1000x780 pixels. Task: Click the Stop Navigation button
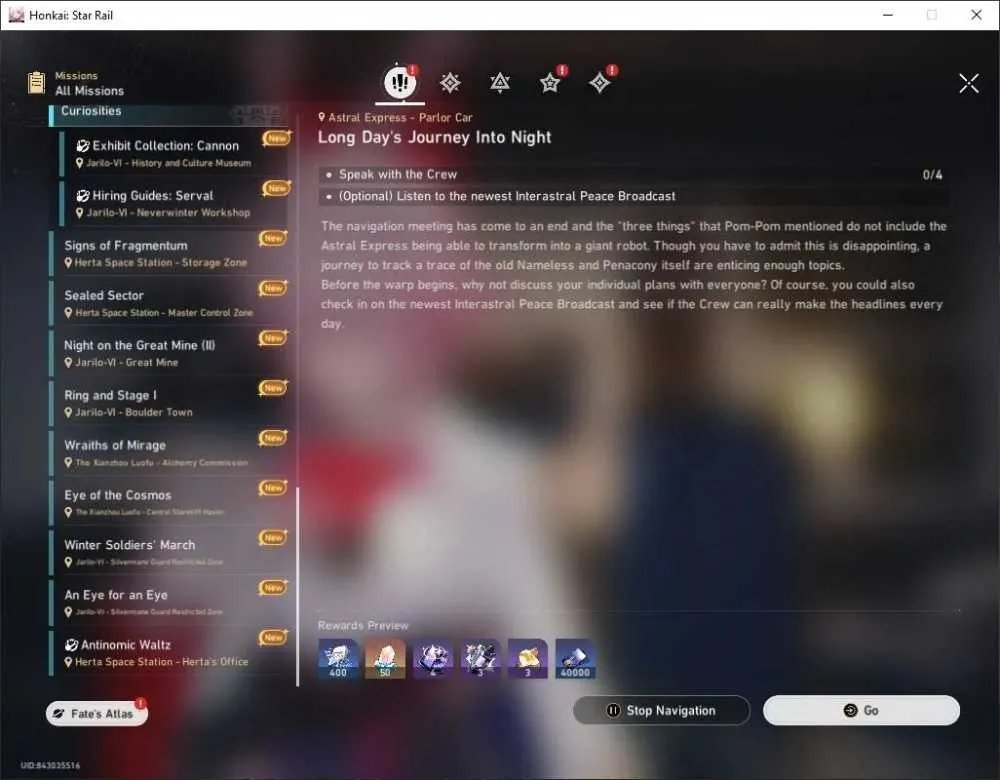tap(661, 710)
